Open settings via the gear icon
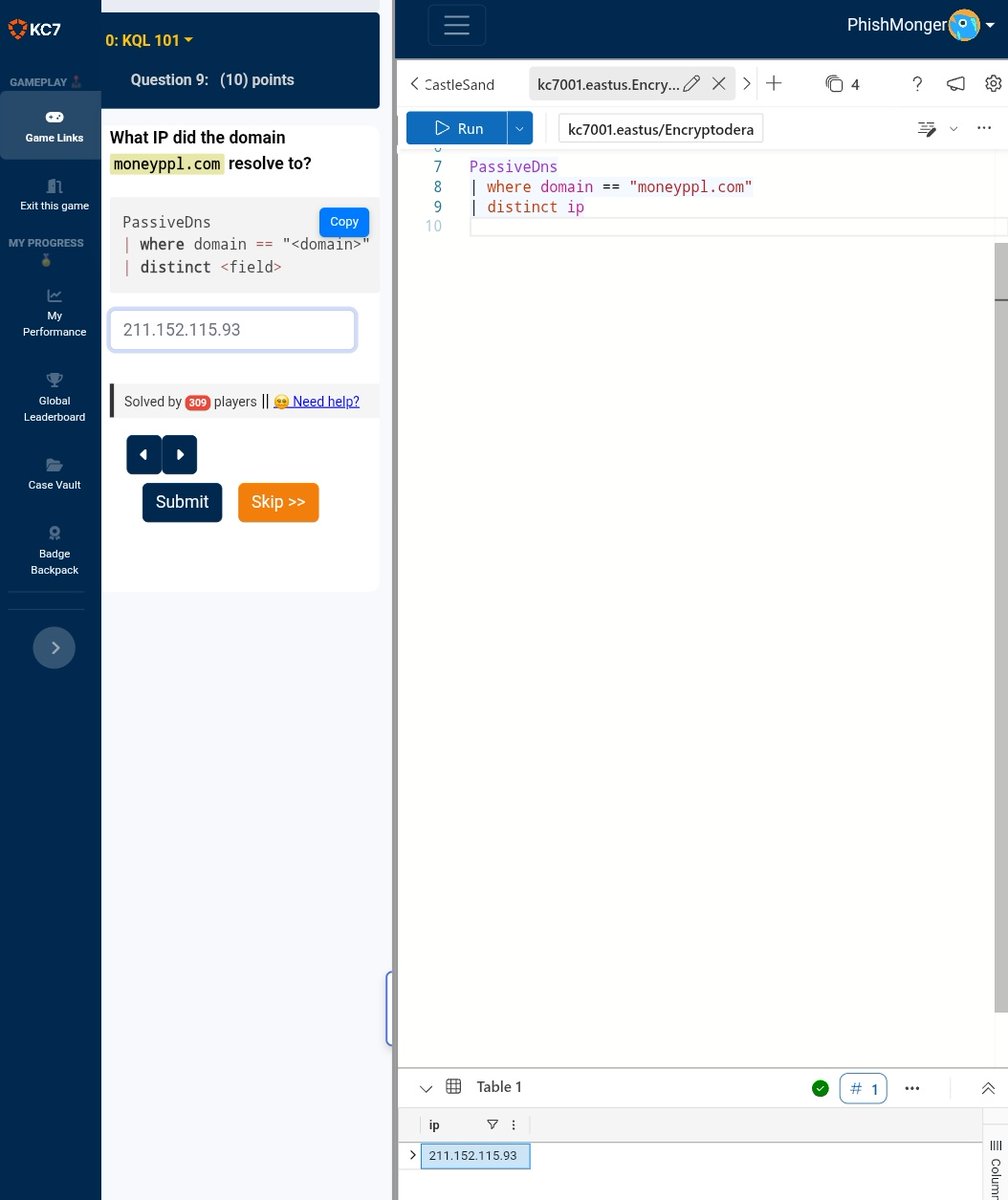This screenshot has width=1008, height=1200. pos(993,84)
